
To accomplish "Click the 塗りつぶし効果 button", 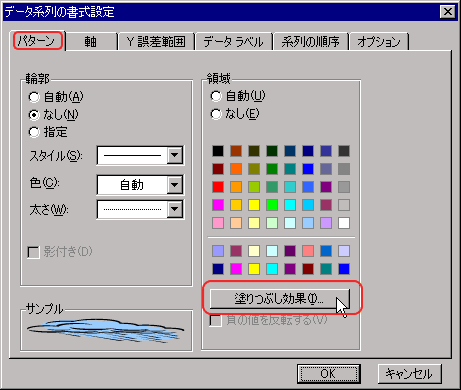I will click(279, 298).
